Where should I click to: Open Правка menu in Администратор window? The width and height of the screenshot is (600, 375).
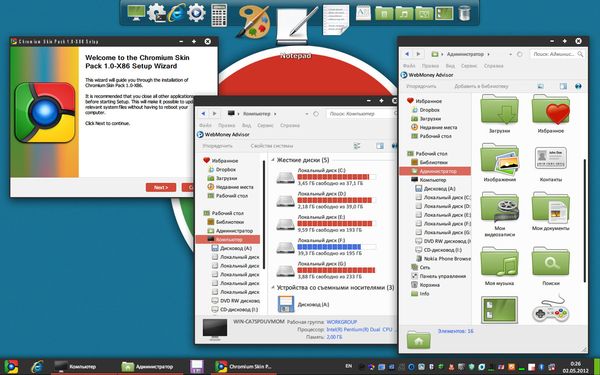click(430, 66)
